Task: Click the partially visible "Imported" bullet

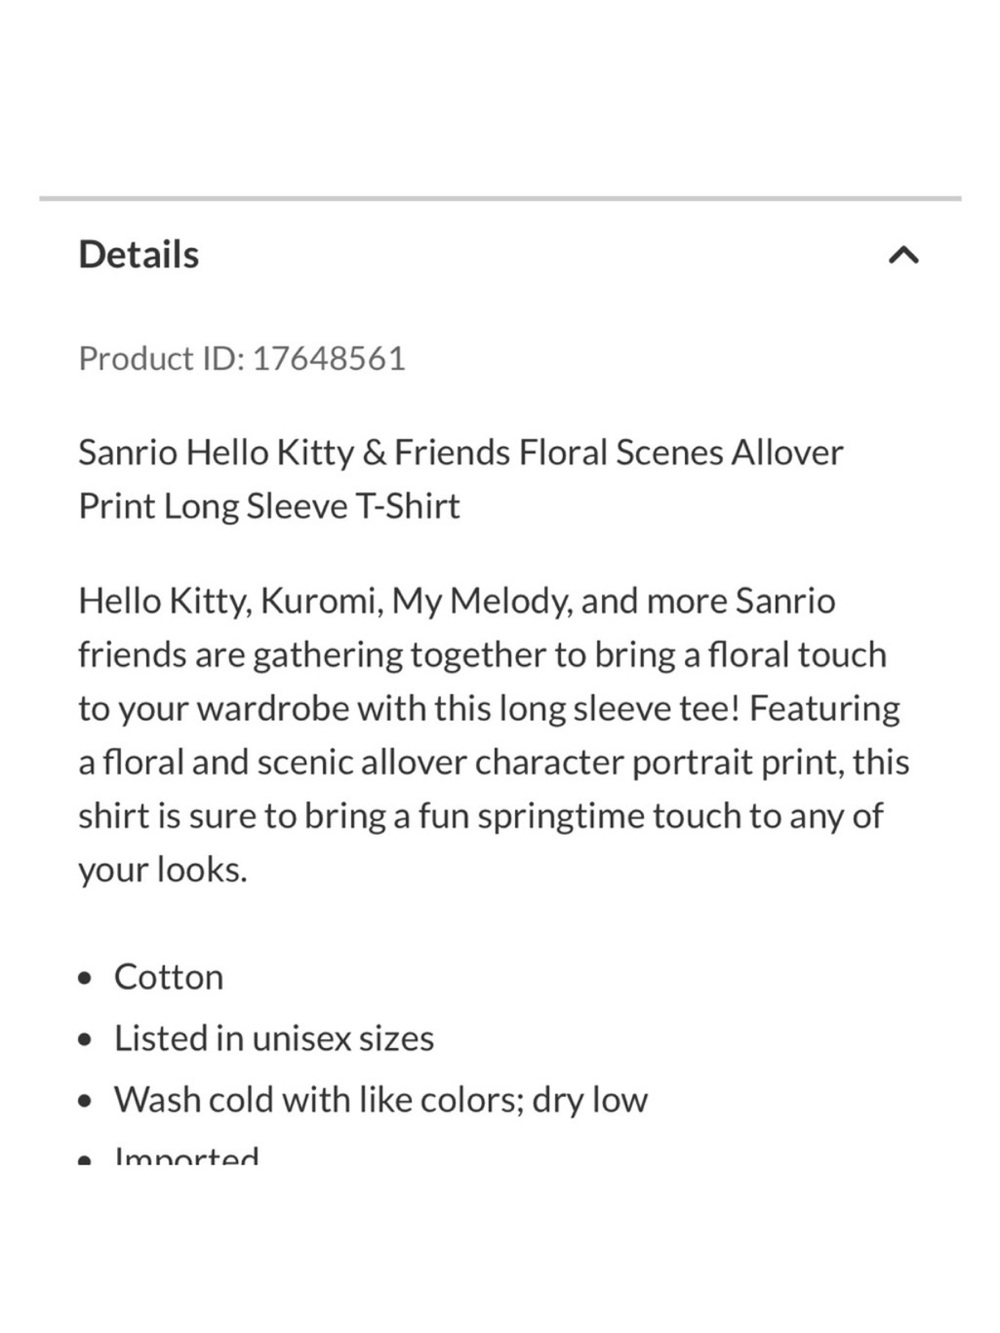Action: (186, 1156)
